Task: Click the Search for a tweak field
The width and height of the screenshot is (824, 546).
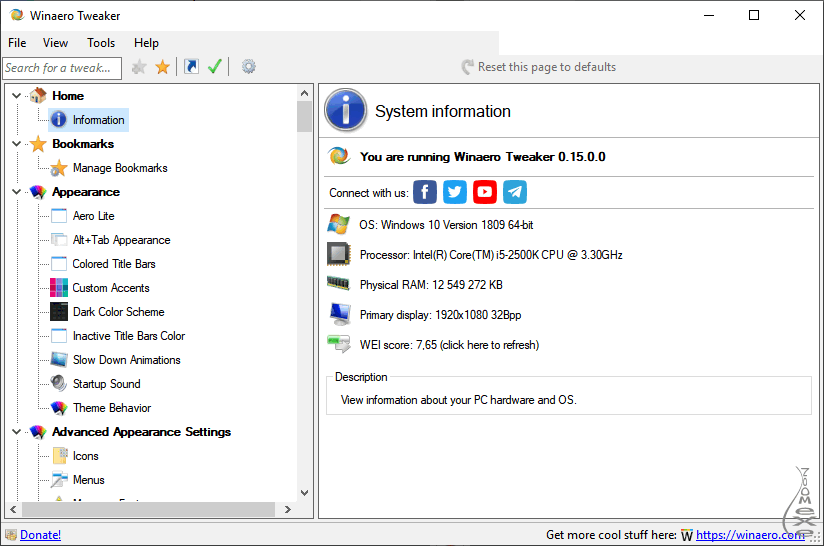Action: click(x=61, y=68)
